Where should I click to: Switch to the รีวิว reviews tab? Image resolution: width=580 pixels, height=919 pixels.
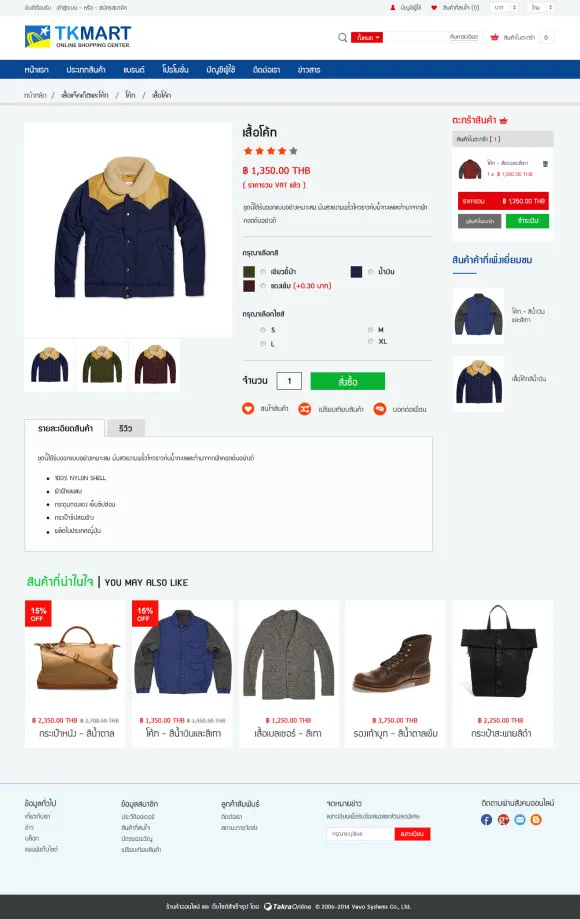[125, 428]
